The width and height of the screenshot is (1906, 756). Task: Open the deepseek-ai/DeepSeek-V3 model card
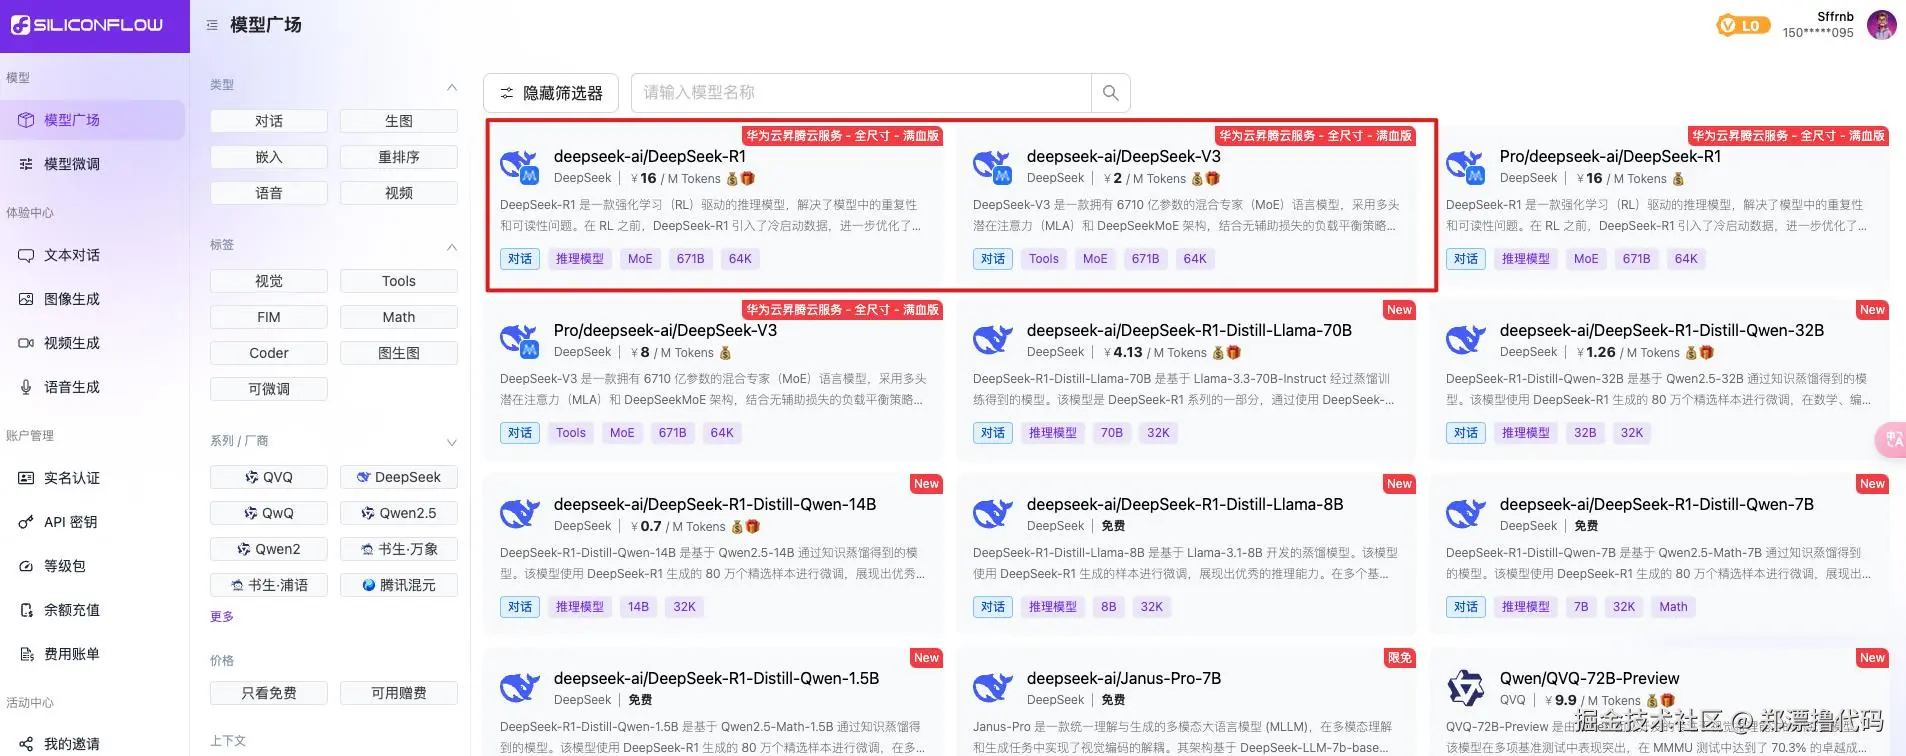click(x=1187, y=205)
